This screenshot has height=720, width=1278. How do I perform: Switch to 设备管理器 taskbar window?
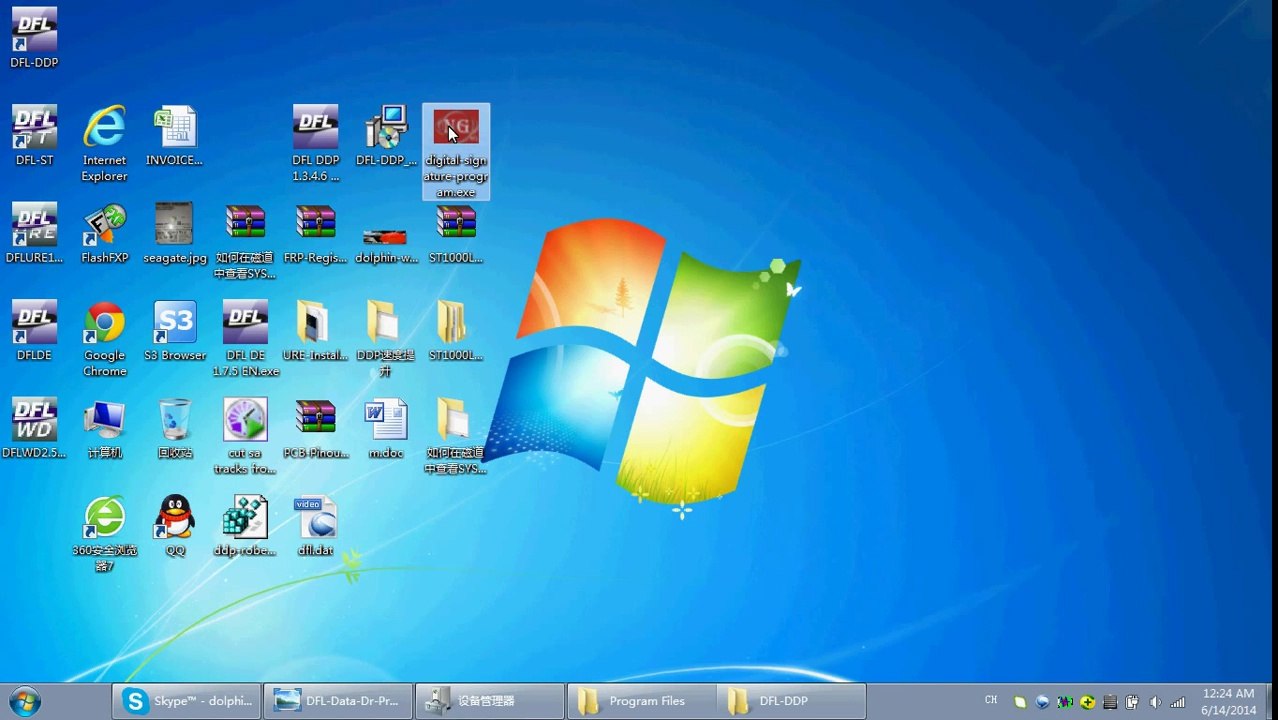(x=489, y=701)
